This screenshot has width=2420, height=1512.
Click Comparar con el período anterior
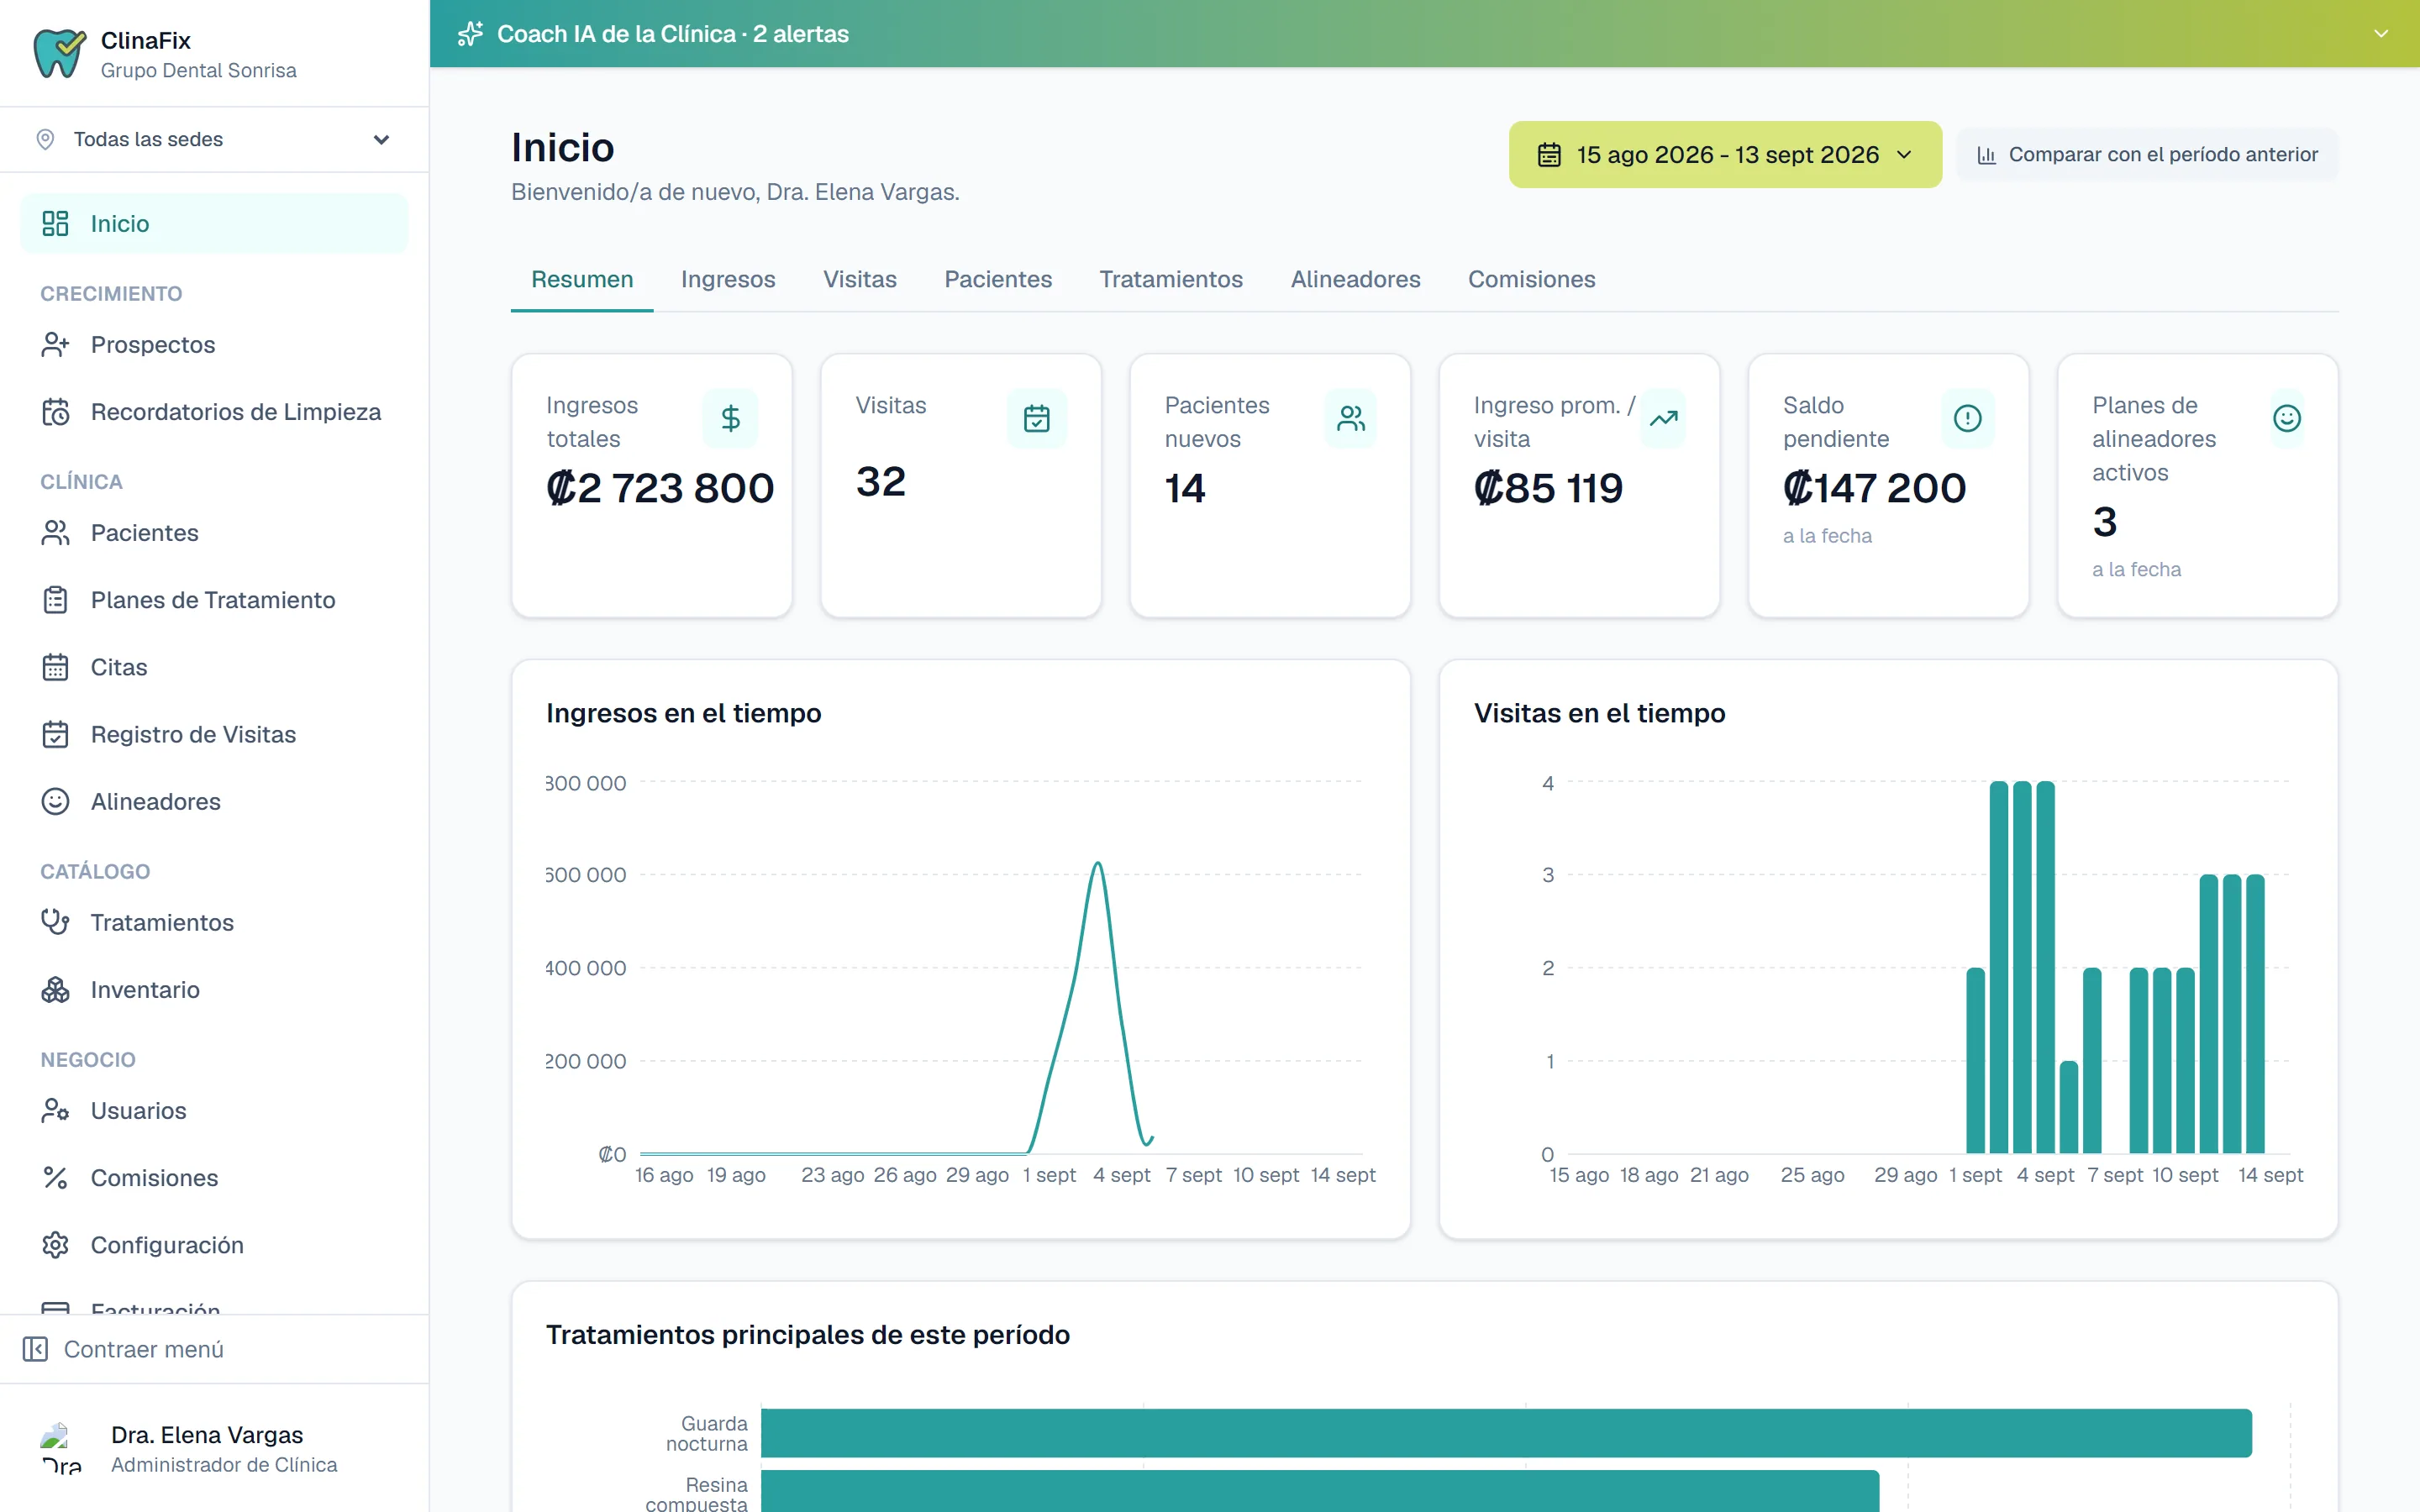(2147, 155)
